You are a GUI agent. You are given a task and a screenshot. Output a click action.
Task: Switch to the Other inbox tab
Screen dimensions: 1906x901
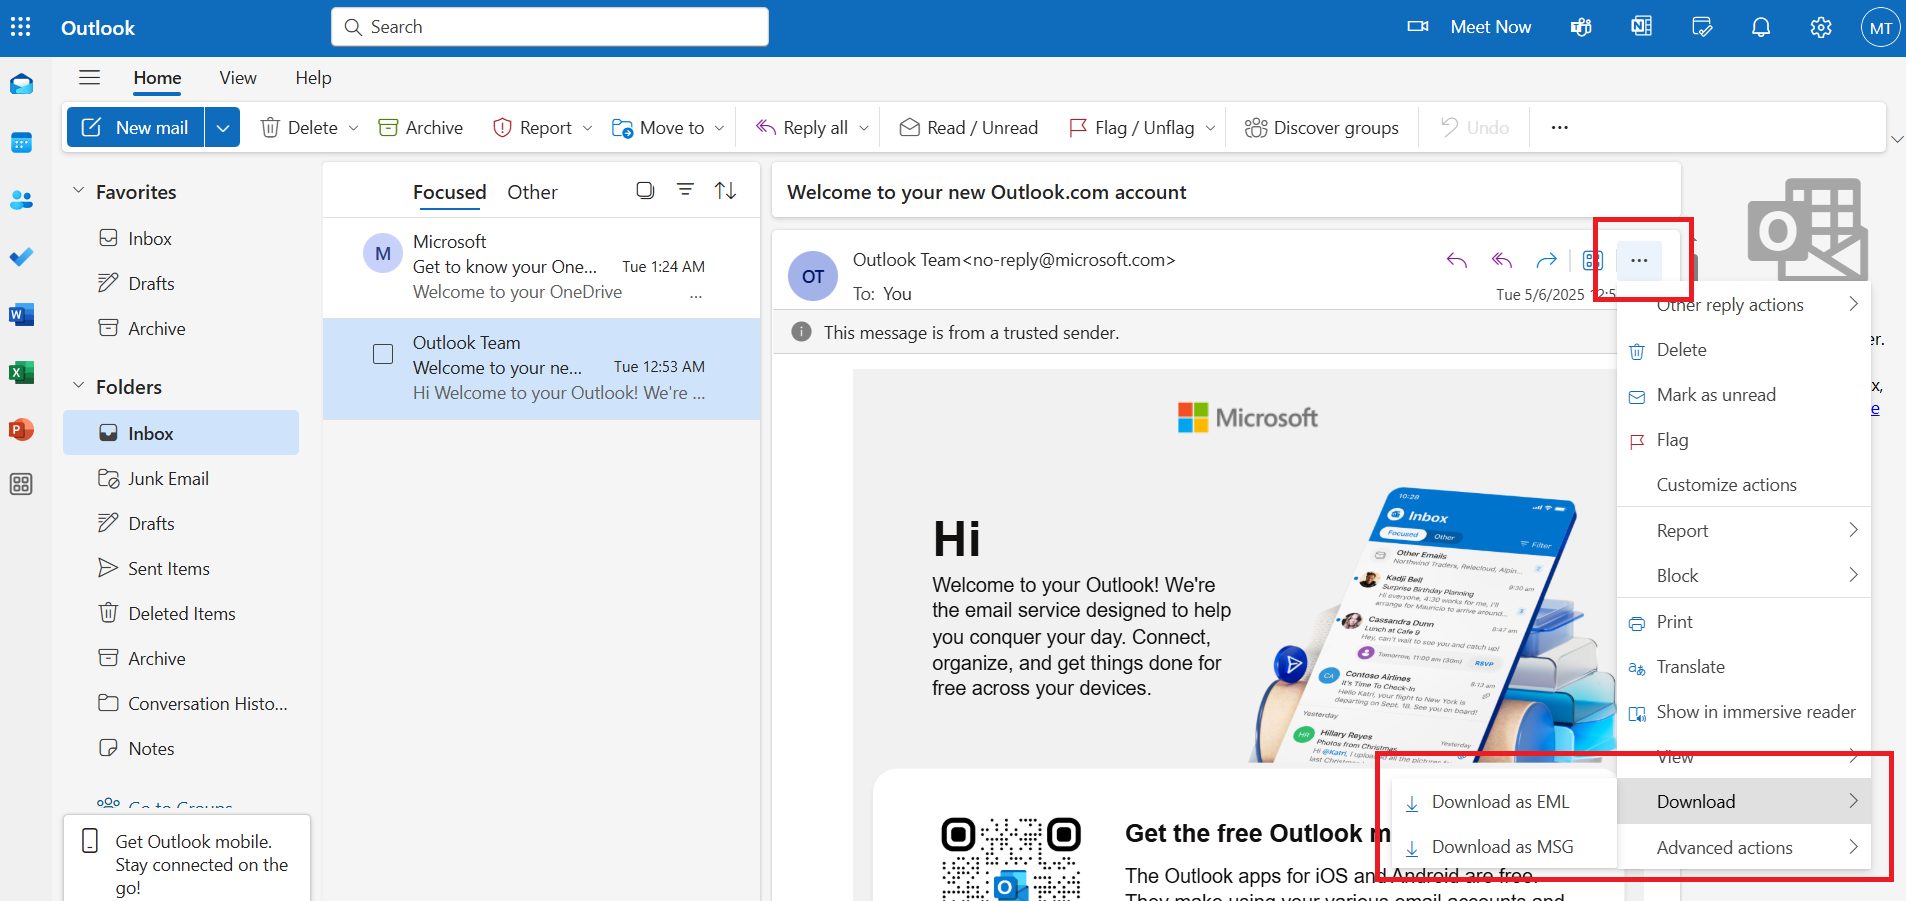(x=532, y=192)
